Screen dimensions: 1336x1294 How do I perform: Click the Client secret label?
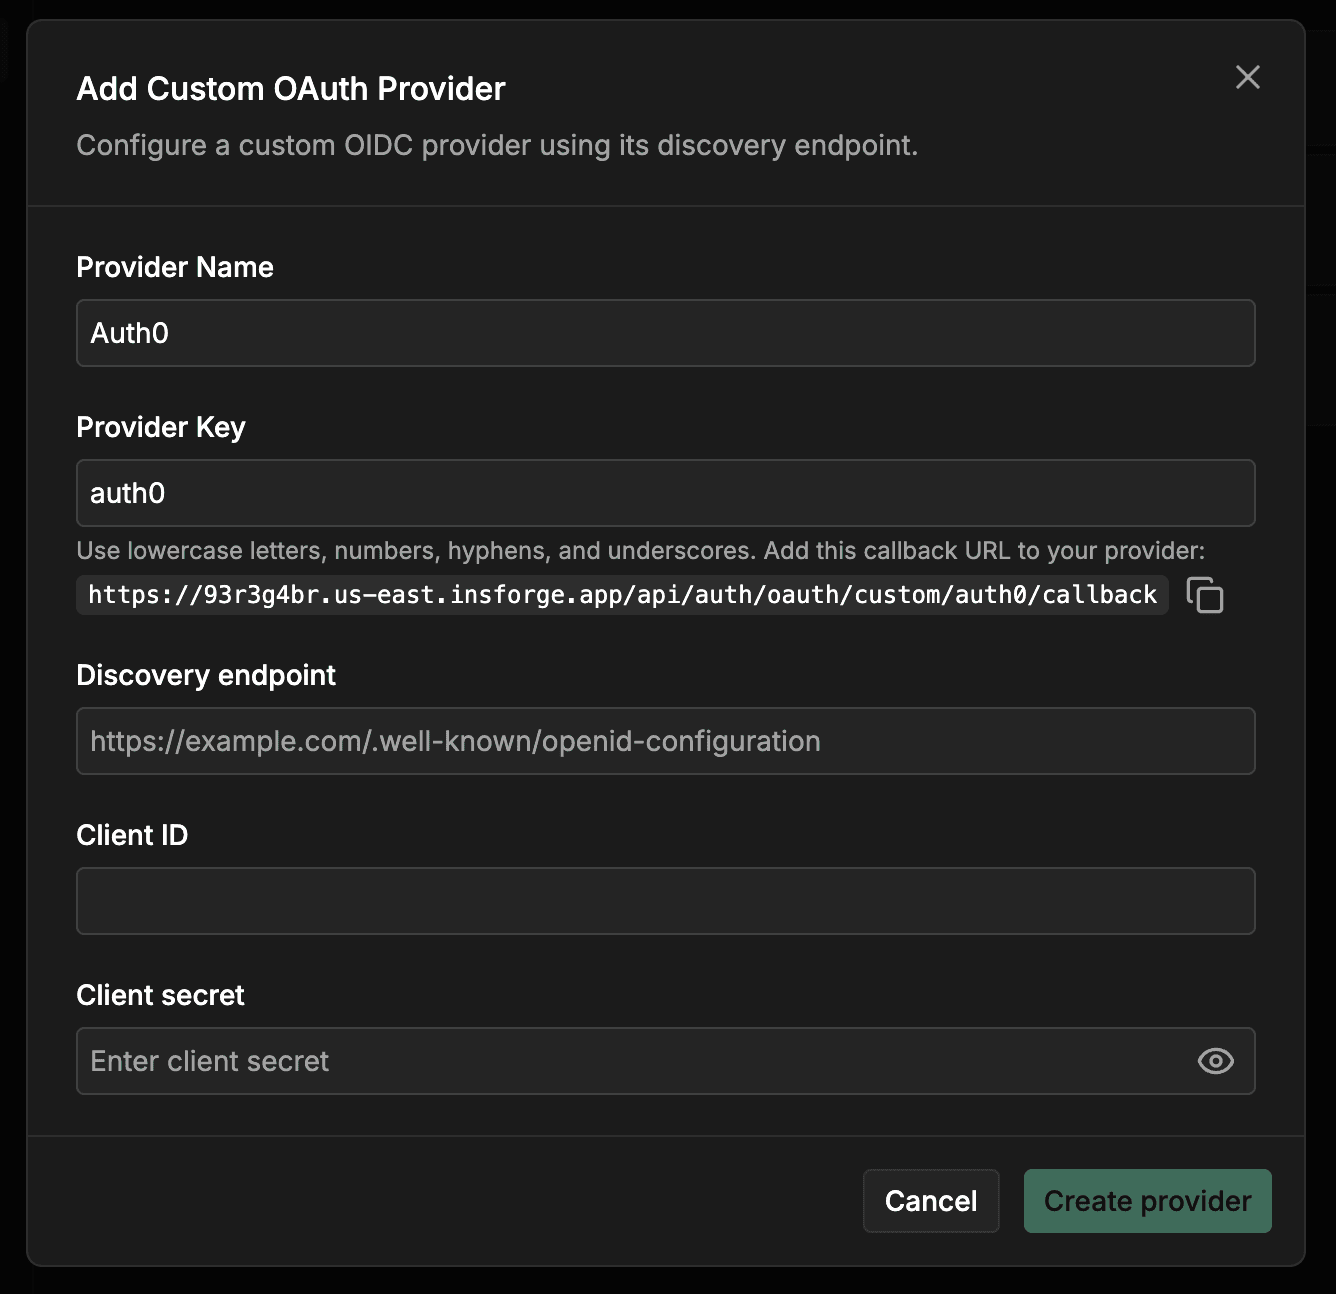coord(160,995)
